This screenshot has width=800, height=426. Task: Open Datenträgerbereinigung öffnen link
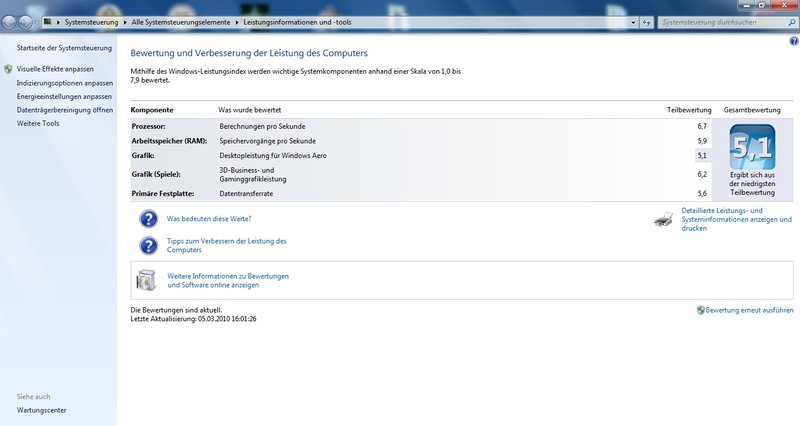[65, 110]
